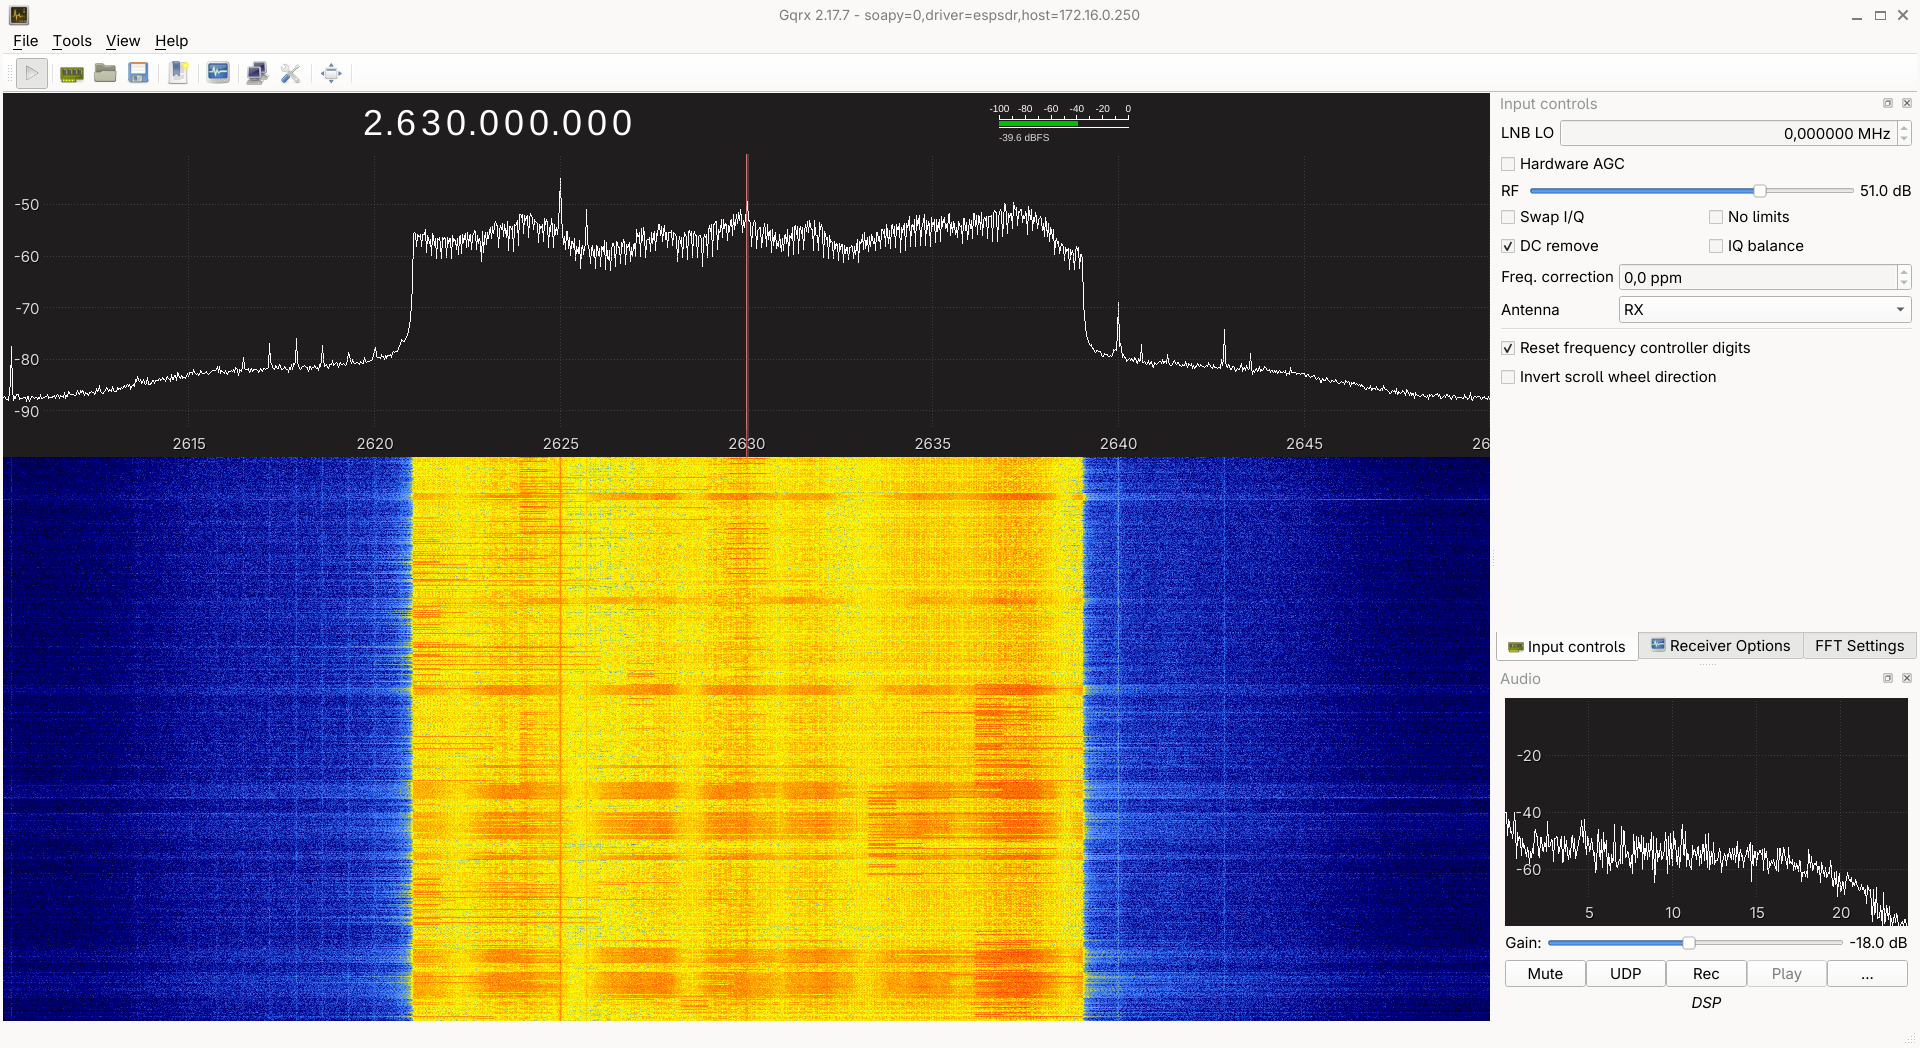Start DSP with the play button
Image resolution: width=1920 pixels, height=1048 pixels.
(x=32, y=73)
